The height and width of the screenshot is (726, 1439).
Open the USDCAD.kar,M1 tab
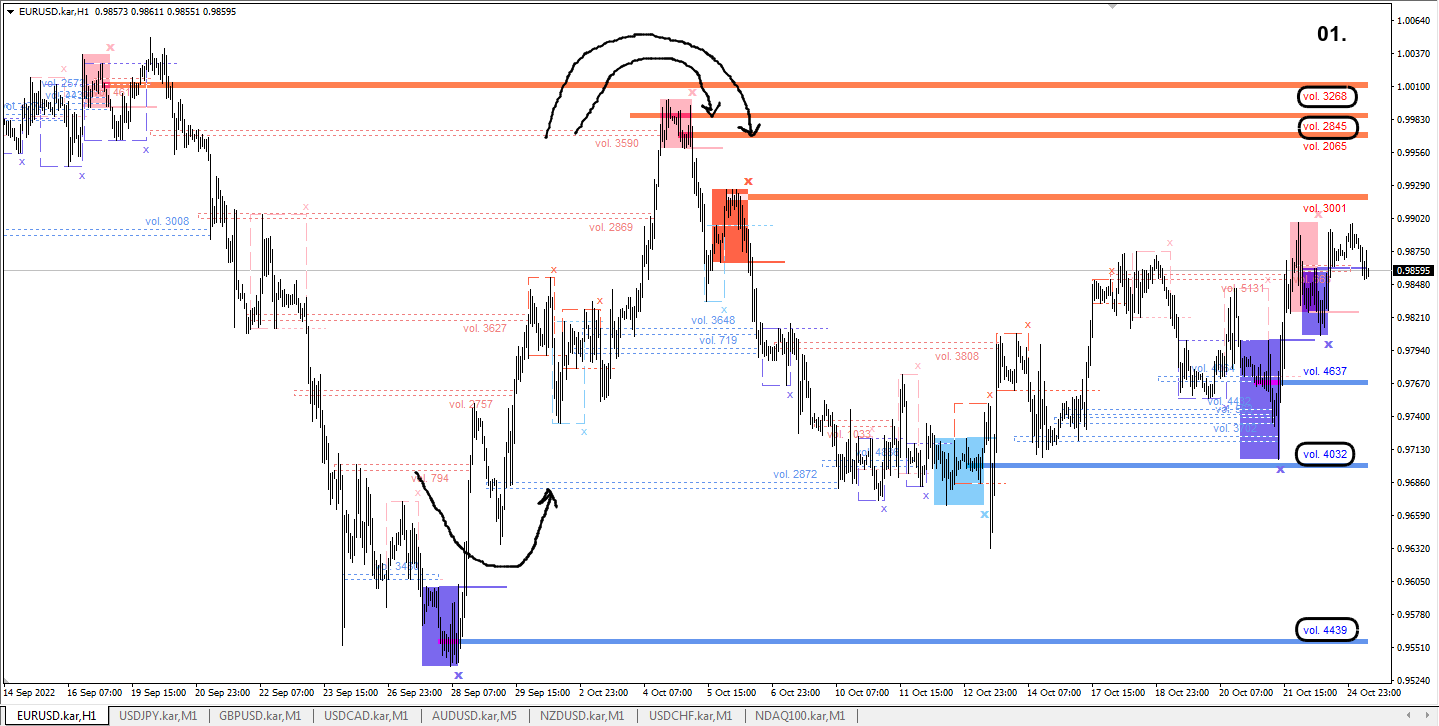click(x=366, y=716)
